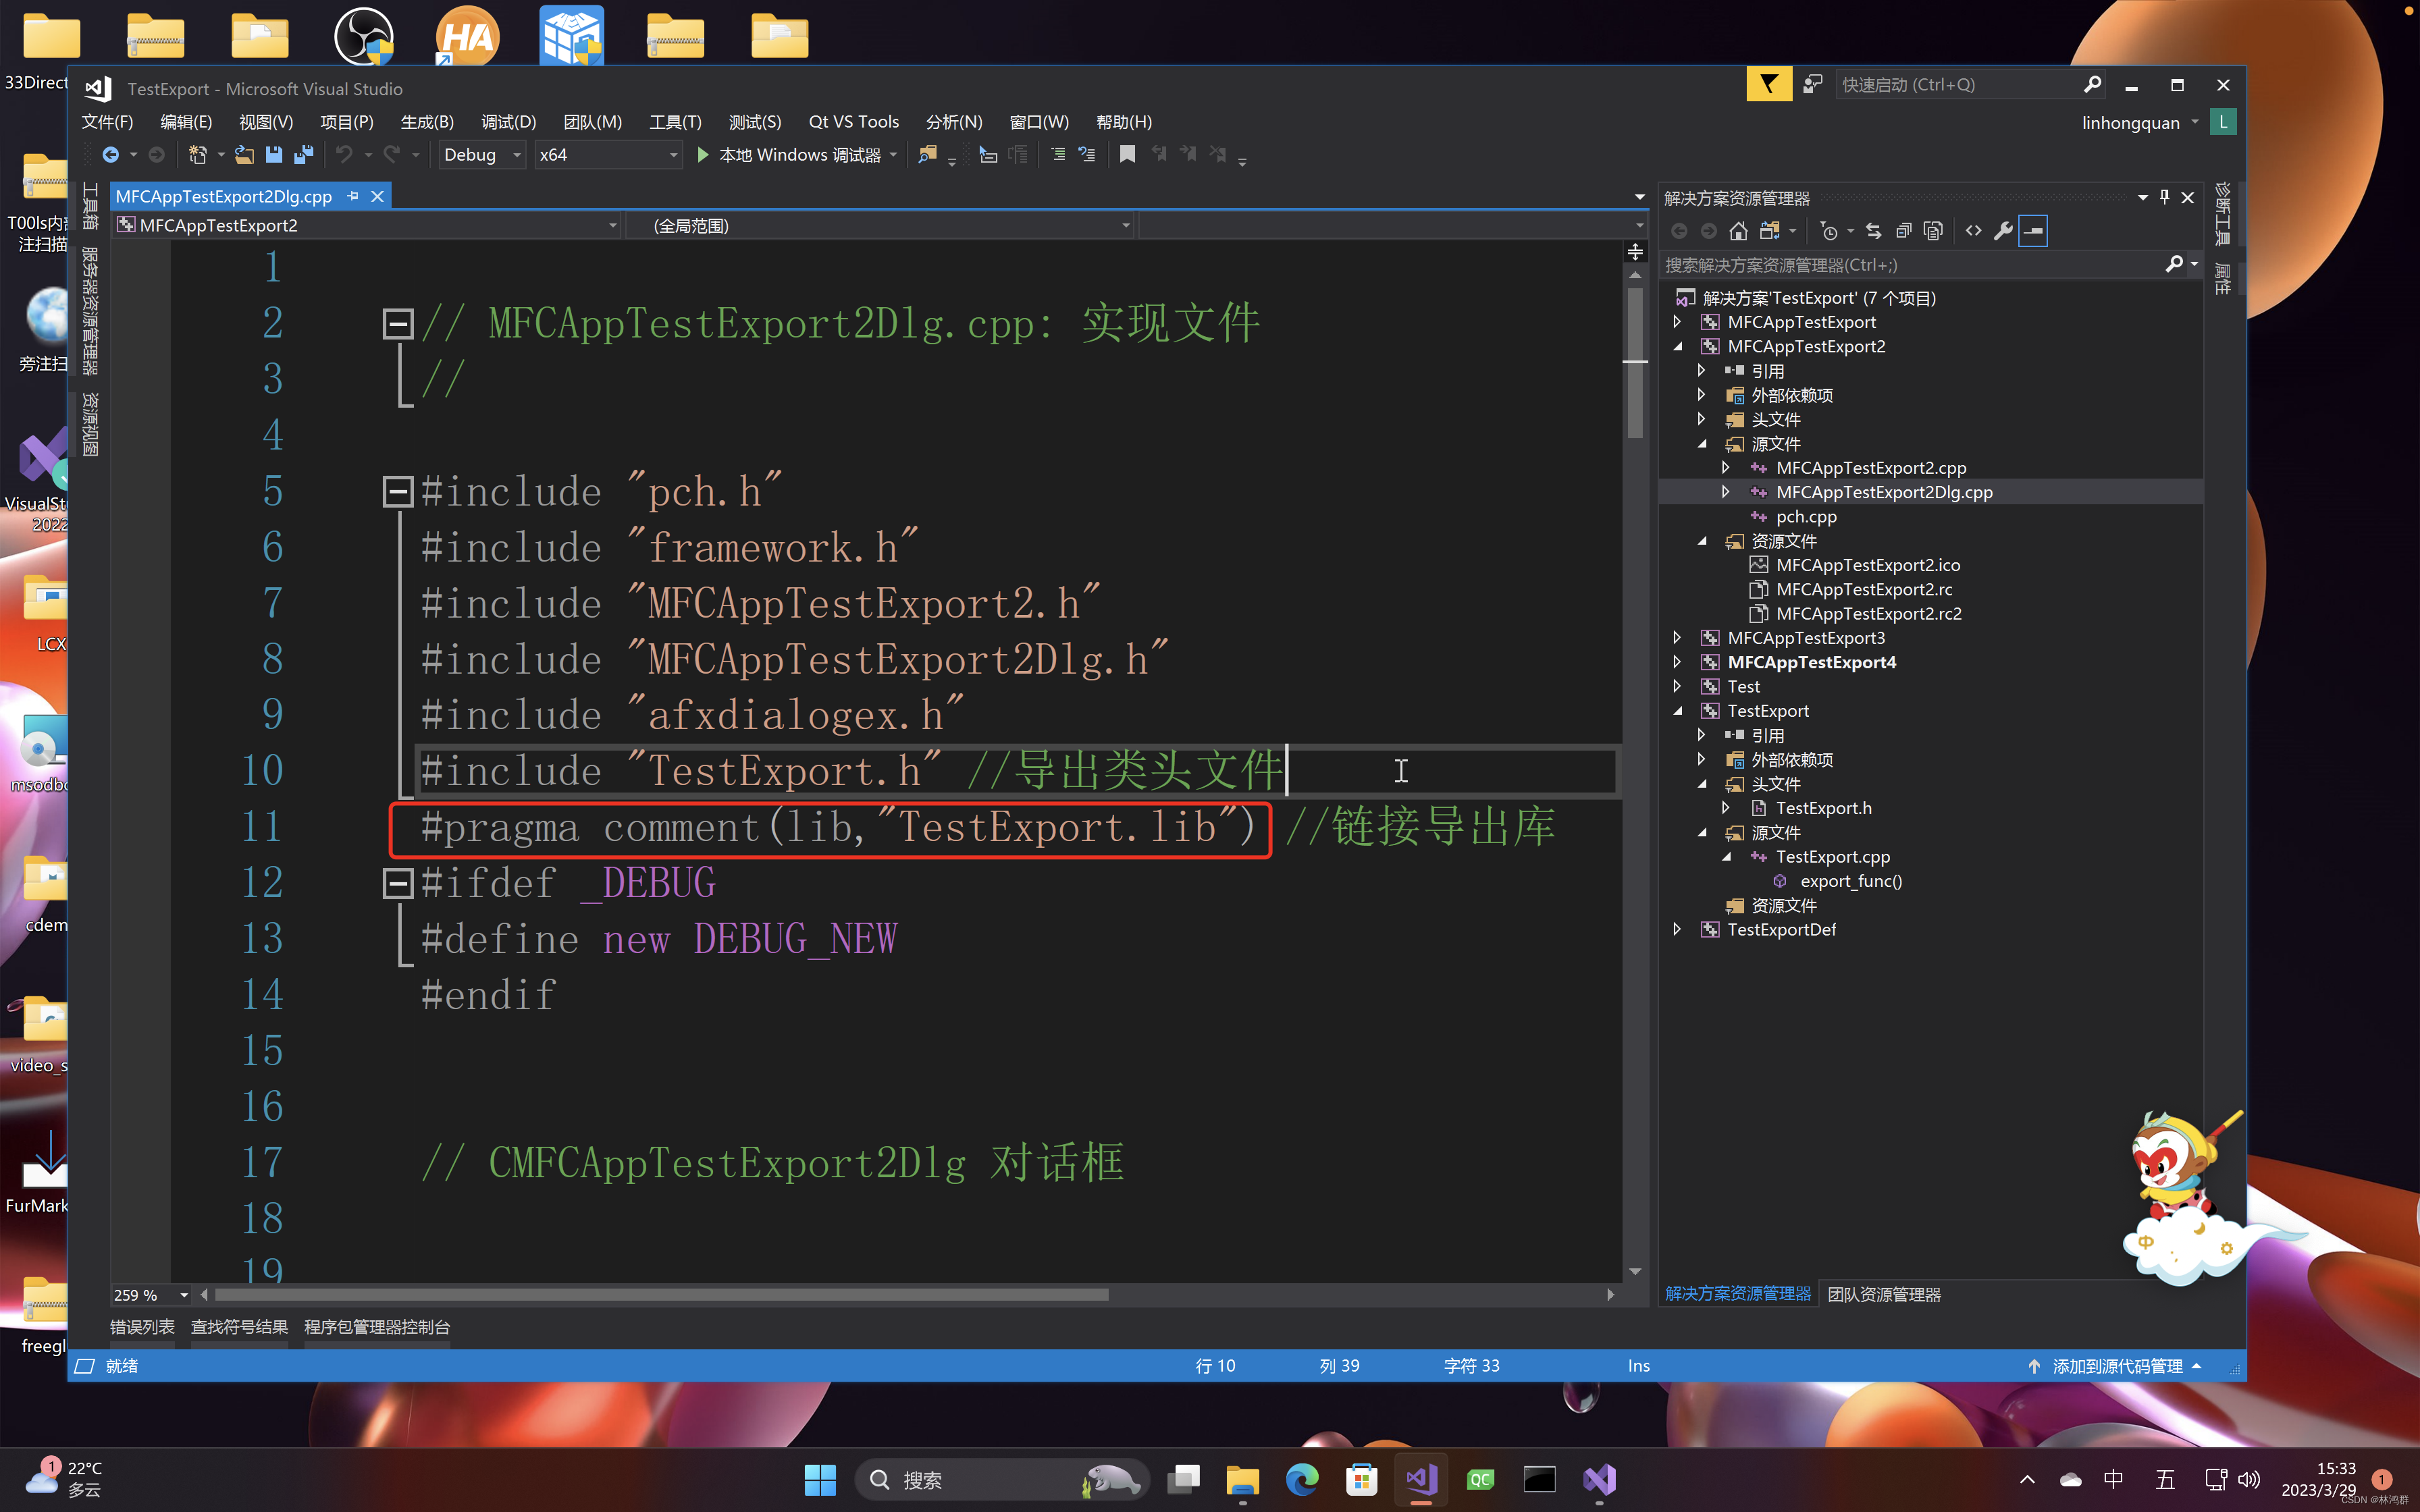Click 添加到源代码管理 in status bar
Viewport: 2420px width, 1512px height.
(x=2117, y=1366)
